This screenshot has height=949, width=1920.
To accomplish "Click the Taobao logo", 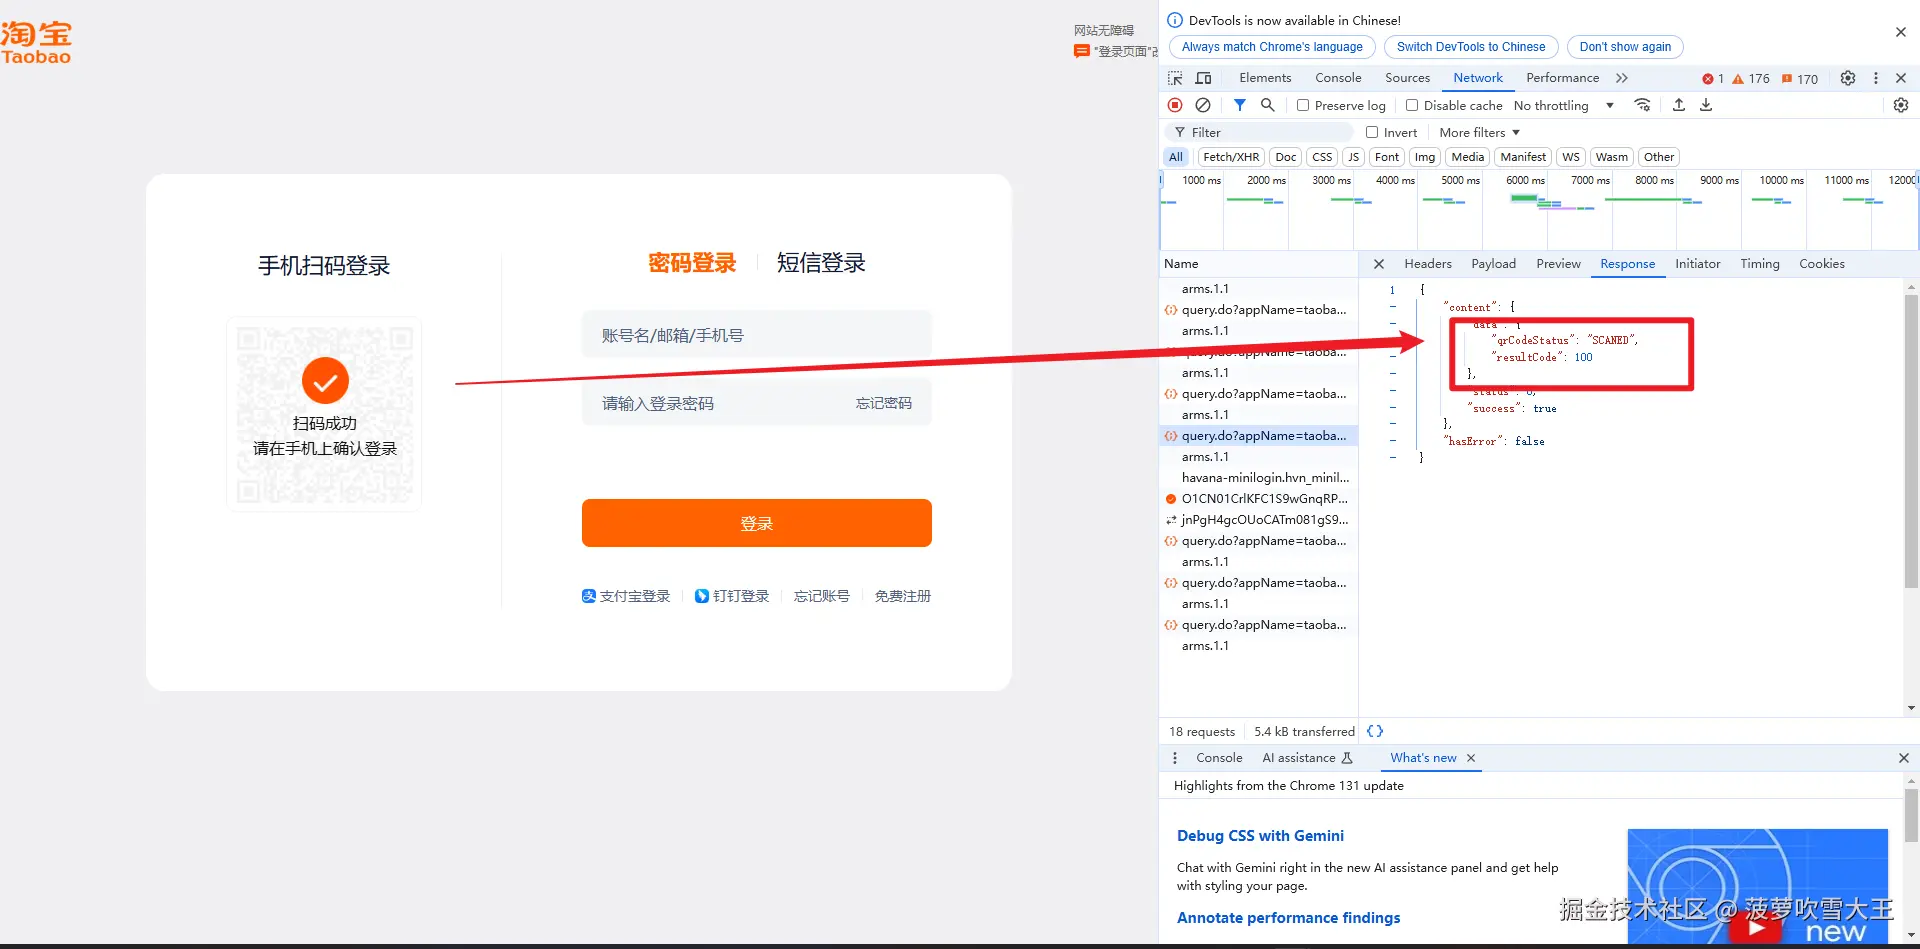I will tap(36, 43).
